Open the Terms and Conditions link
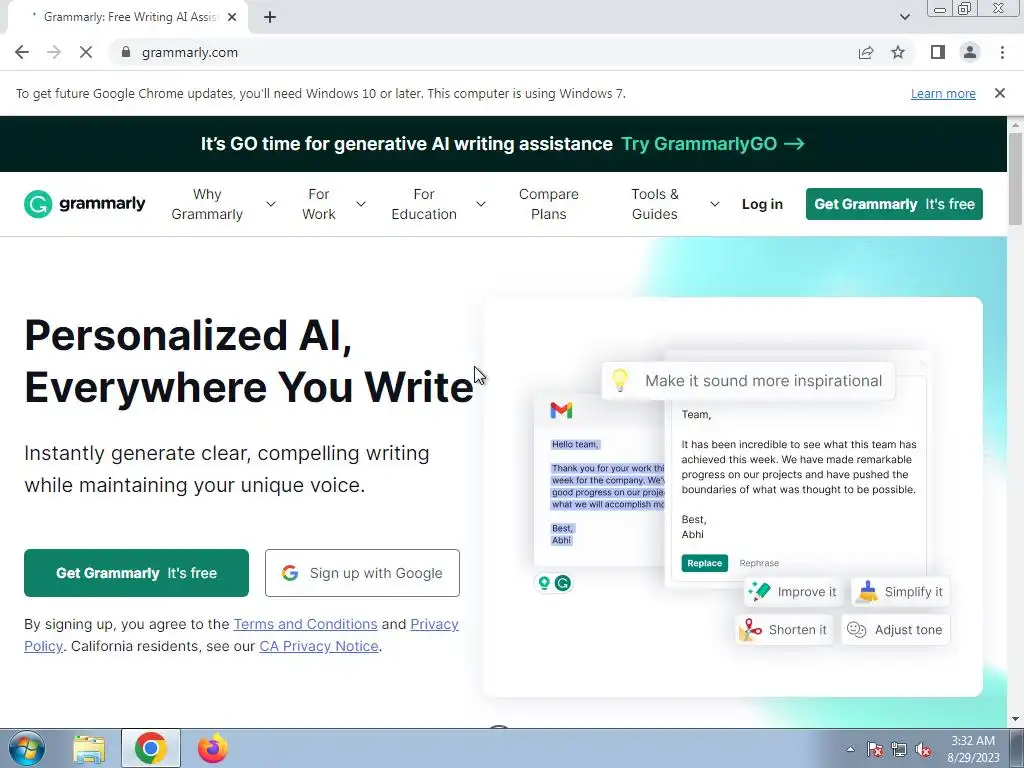 pyautogui.click(x=306, y=624)
